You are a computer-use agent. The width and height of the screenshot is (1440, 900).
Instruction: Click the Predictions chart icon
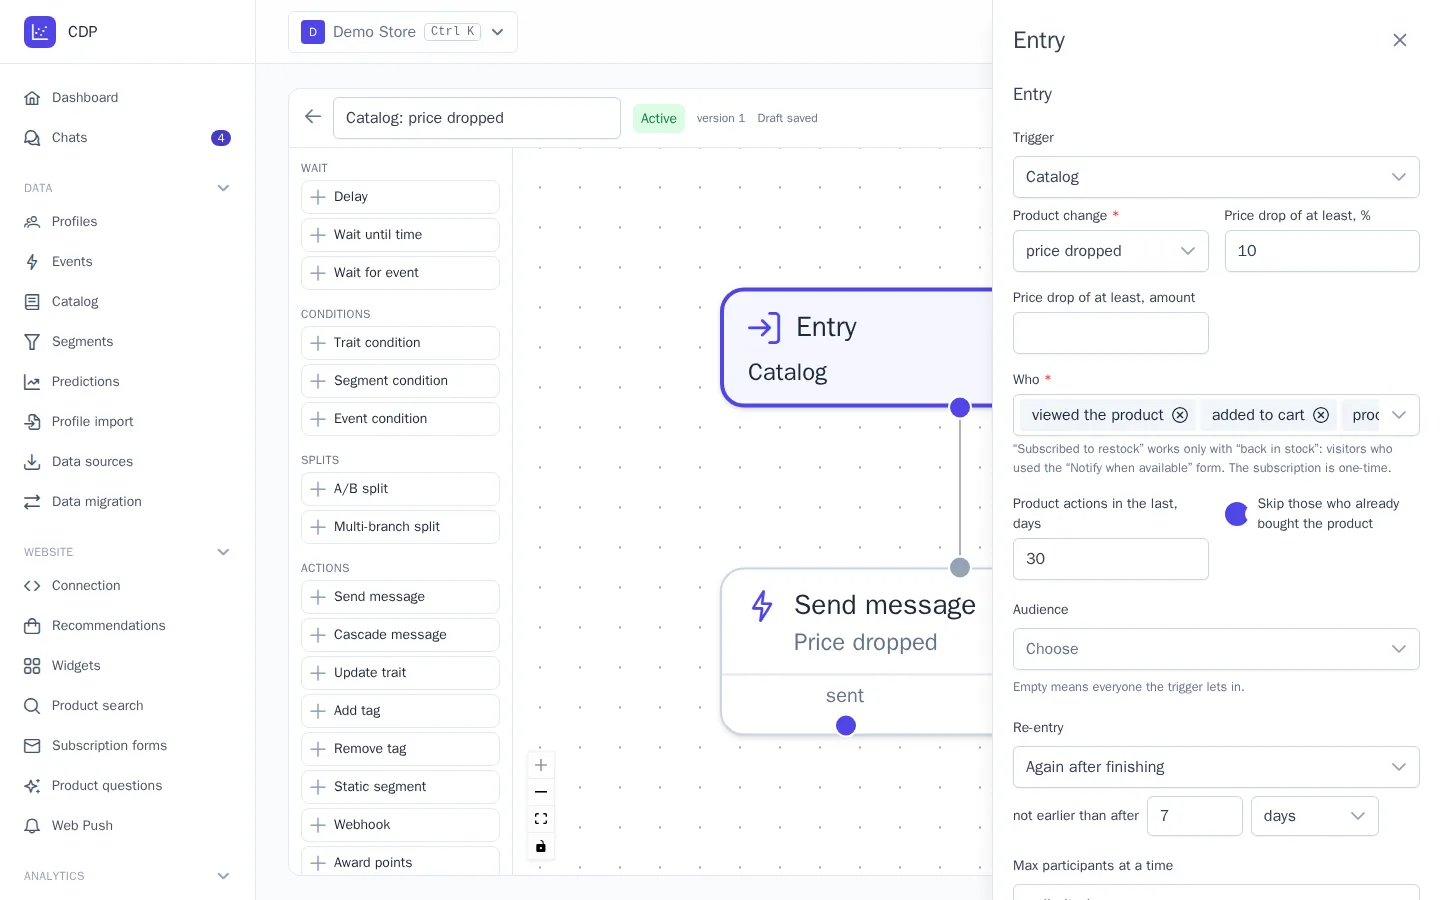pyautogui.click(x=32, y=382)
